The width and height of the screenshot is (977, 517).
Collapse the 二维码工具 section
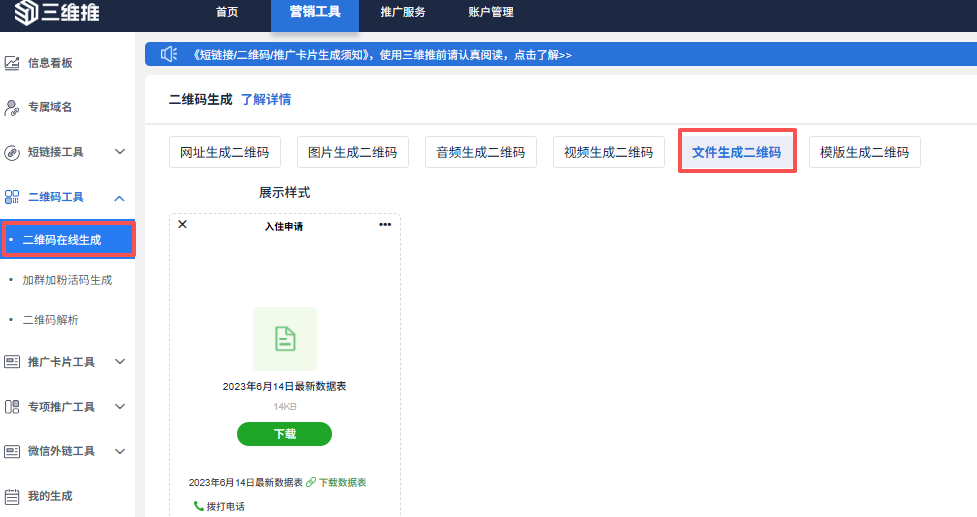119,198
